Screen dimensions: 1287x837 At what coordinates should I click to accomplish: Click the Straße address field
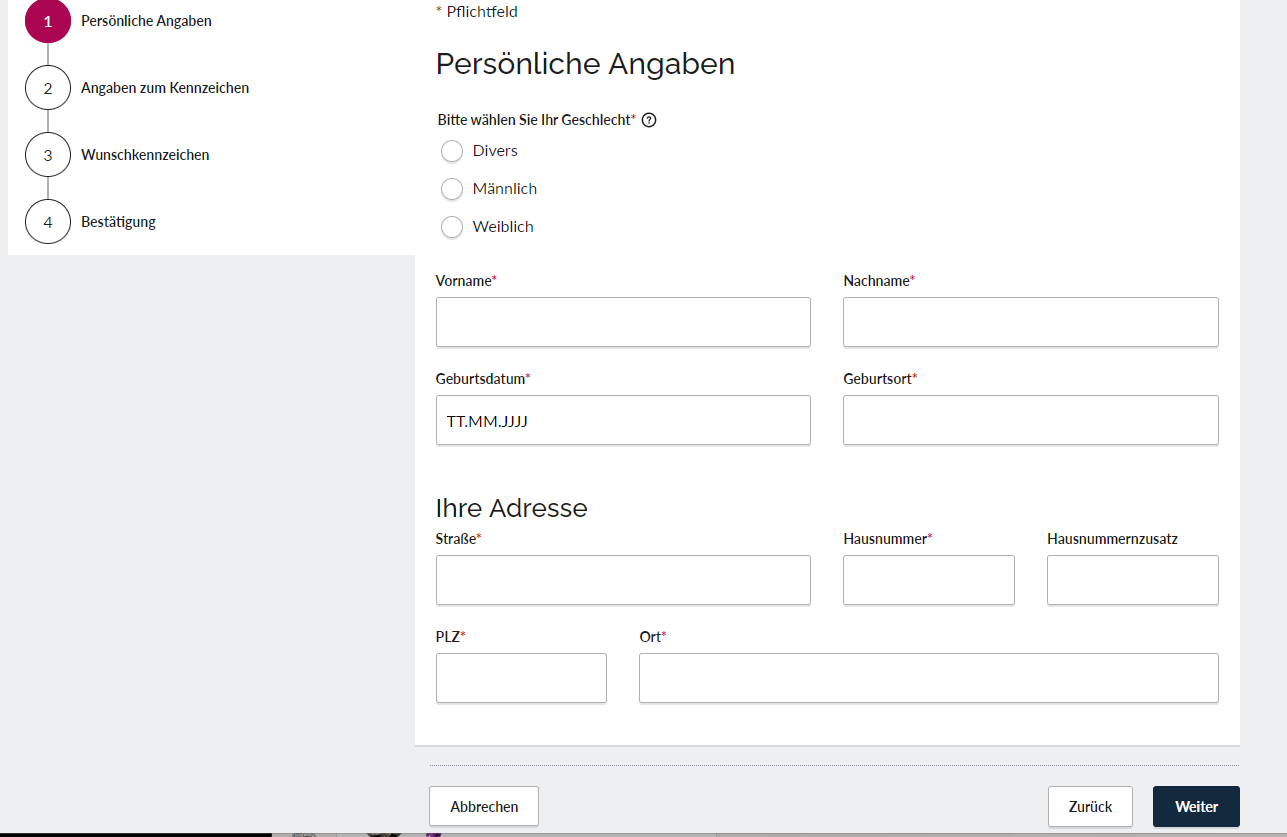tap(623, 580)
